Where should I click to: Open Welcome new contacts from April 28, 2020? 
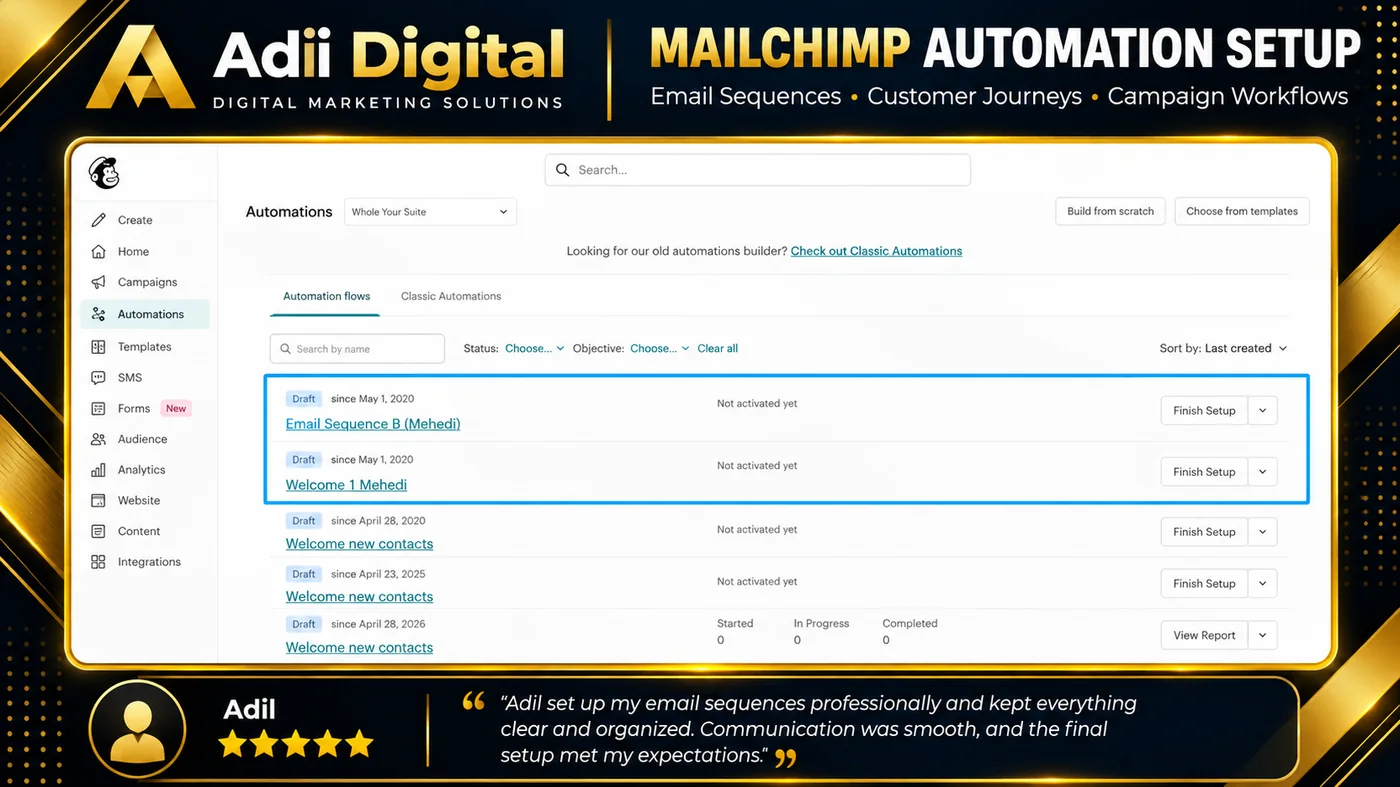359,544
